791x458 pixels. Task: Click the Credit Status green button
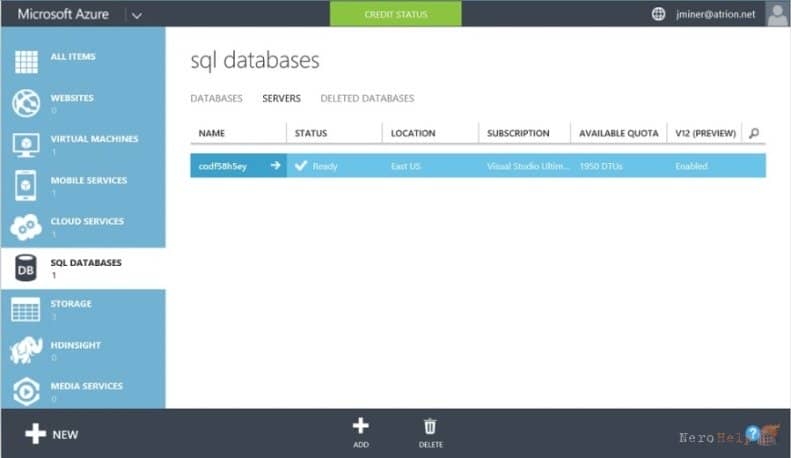pos(396,14)
